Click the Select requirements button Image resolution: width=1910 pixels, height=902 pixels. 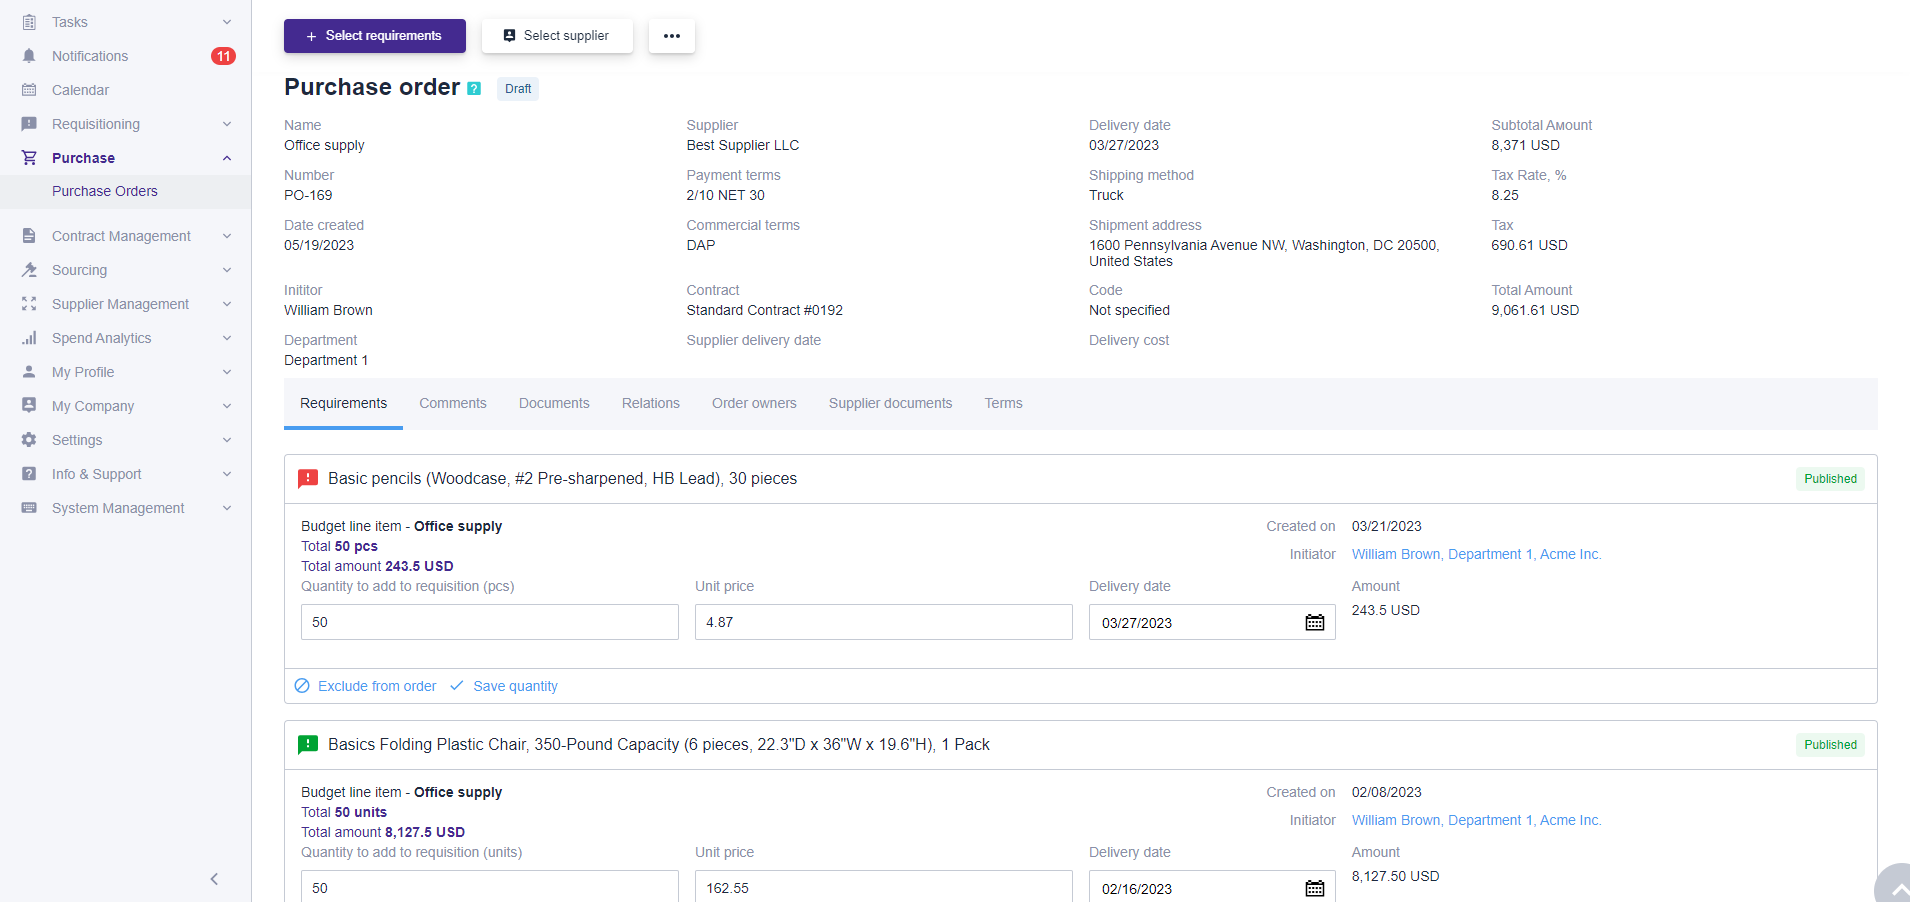point(374,36)
